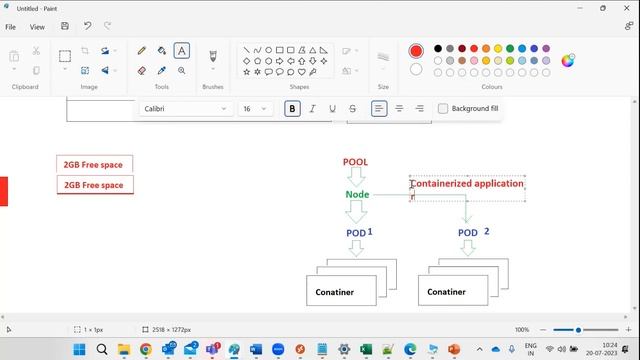Open the shape Outline dropdown

[x=350, y=51]
